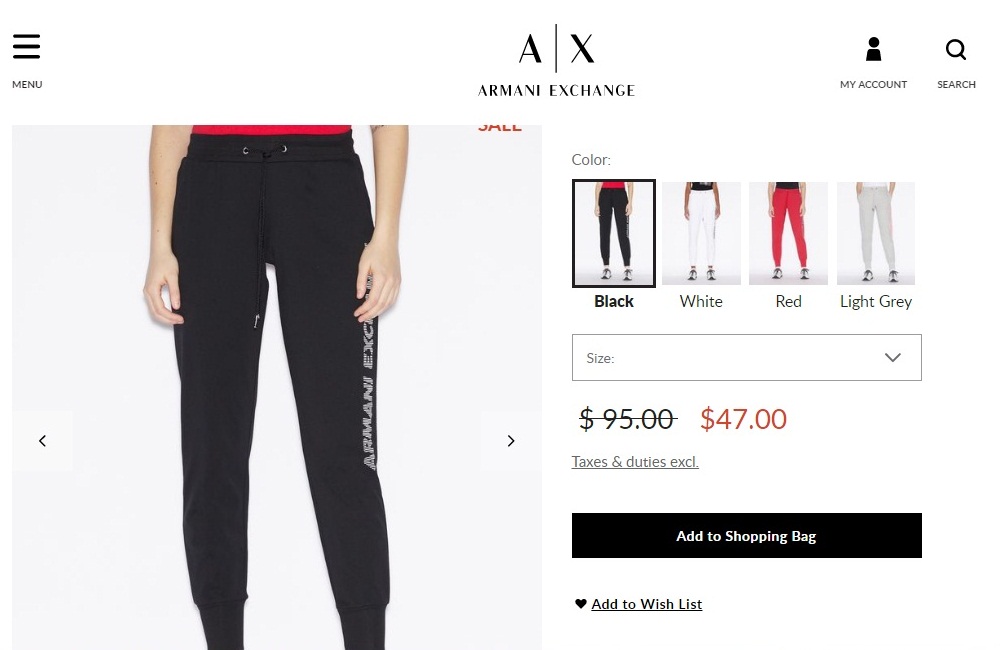Show the next product image arrow
This screenshot has height=650, width=1000.
point(511,441)
